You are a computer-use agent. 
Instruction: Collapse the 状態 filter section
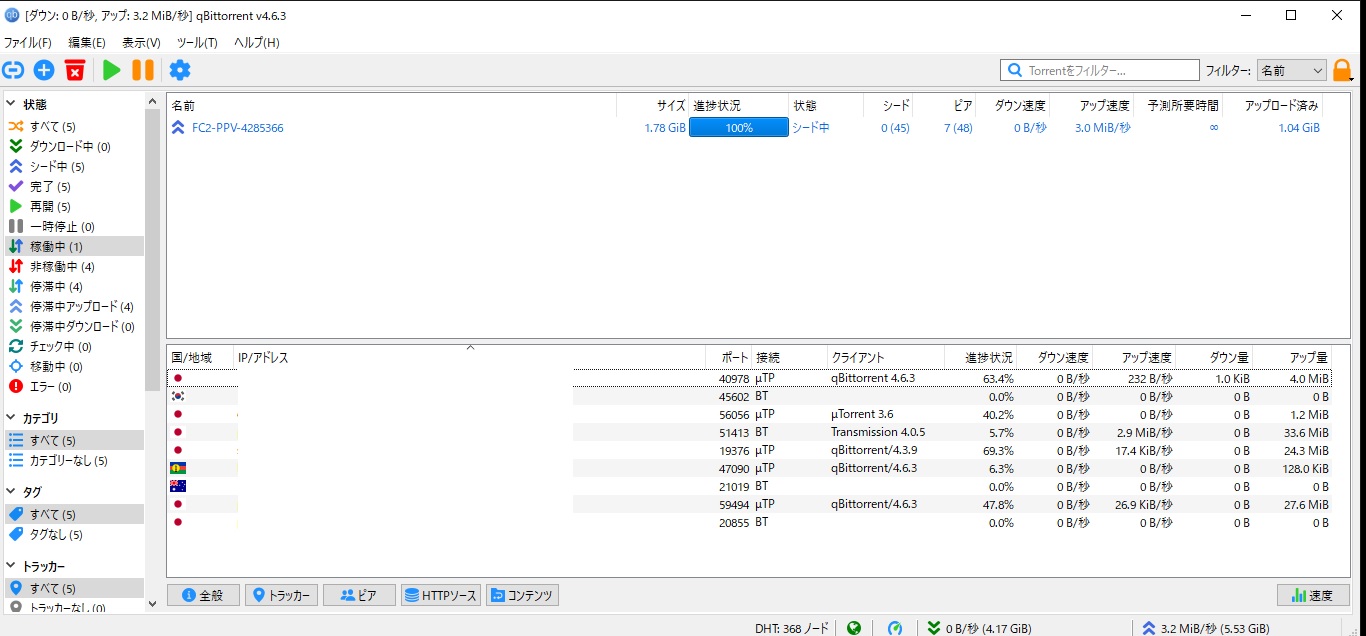coord(11,104)
